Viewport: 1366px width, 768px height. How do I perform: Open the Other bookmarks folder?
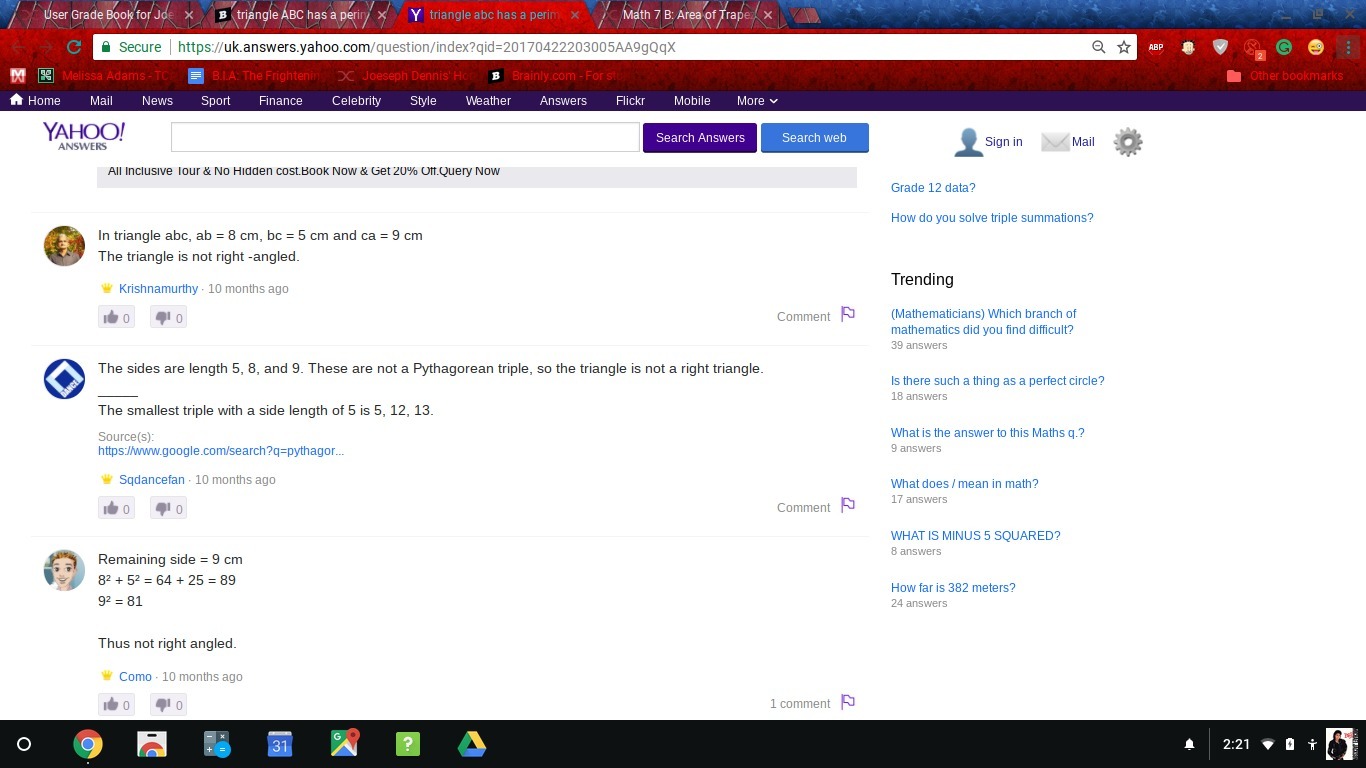[1285, 76]
